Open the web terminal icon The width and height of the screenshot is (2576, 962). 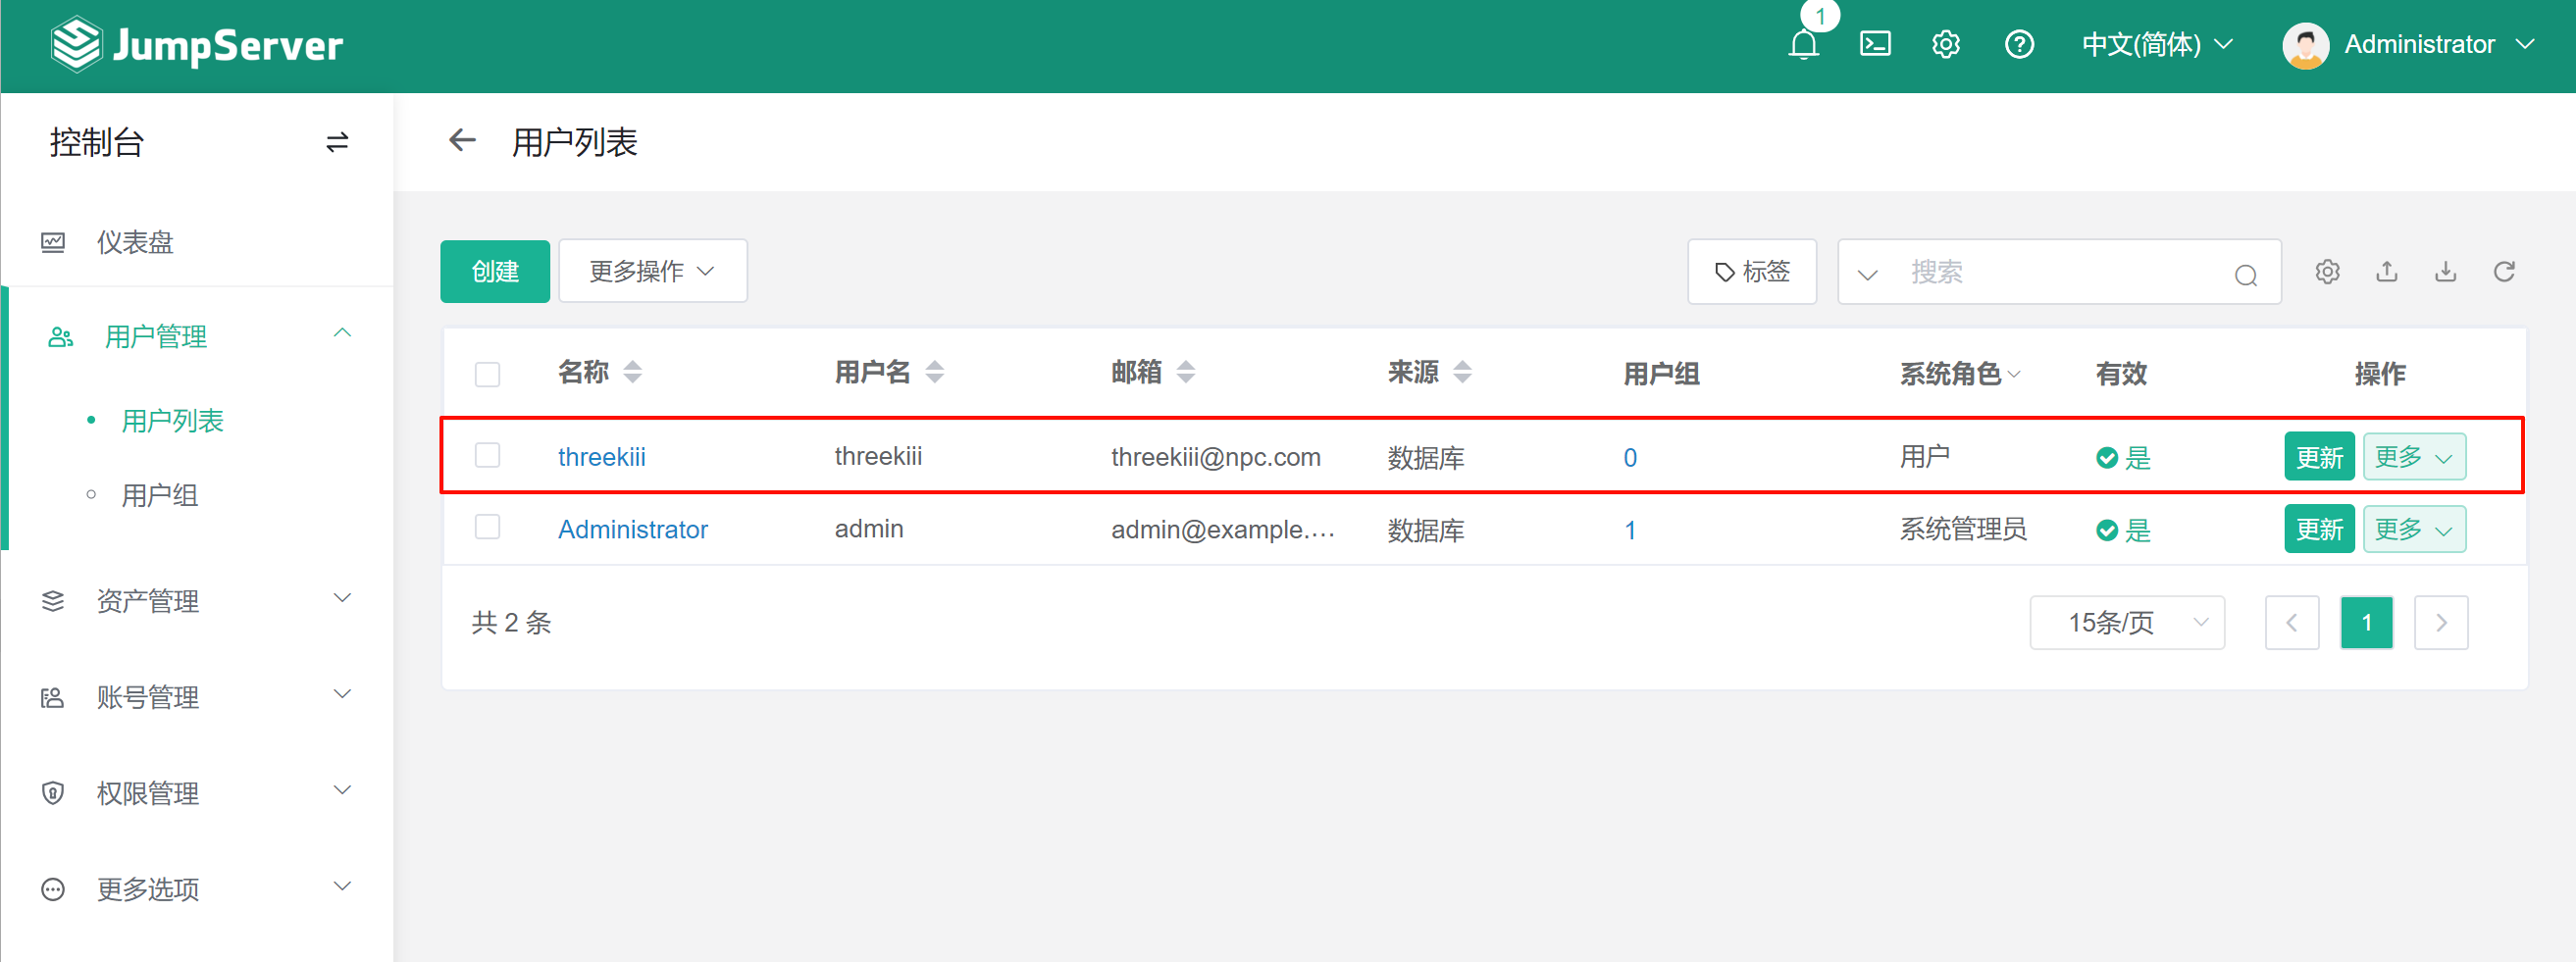pos(1874,45)
